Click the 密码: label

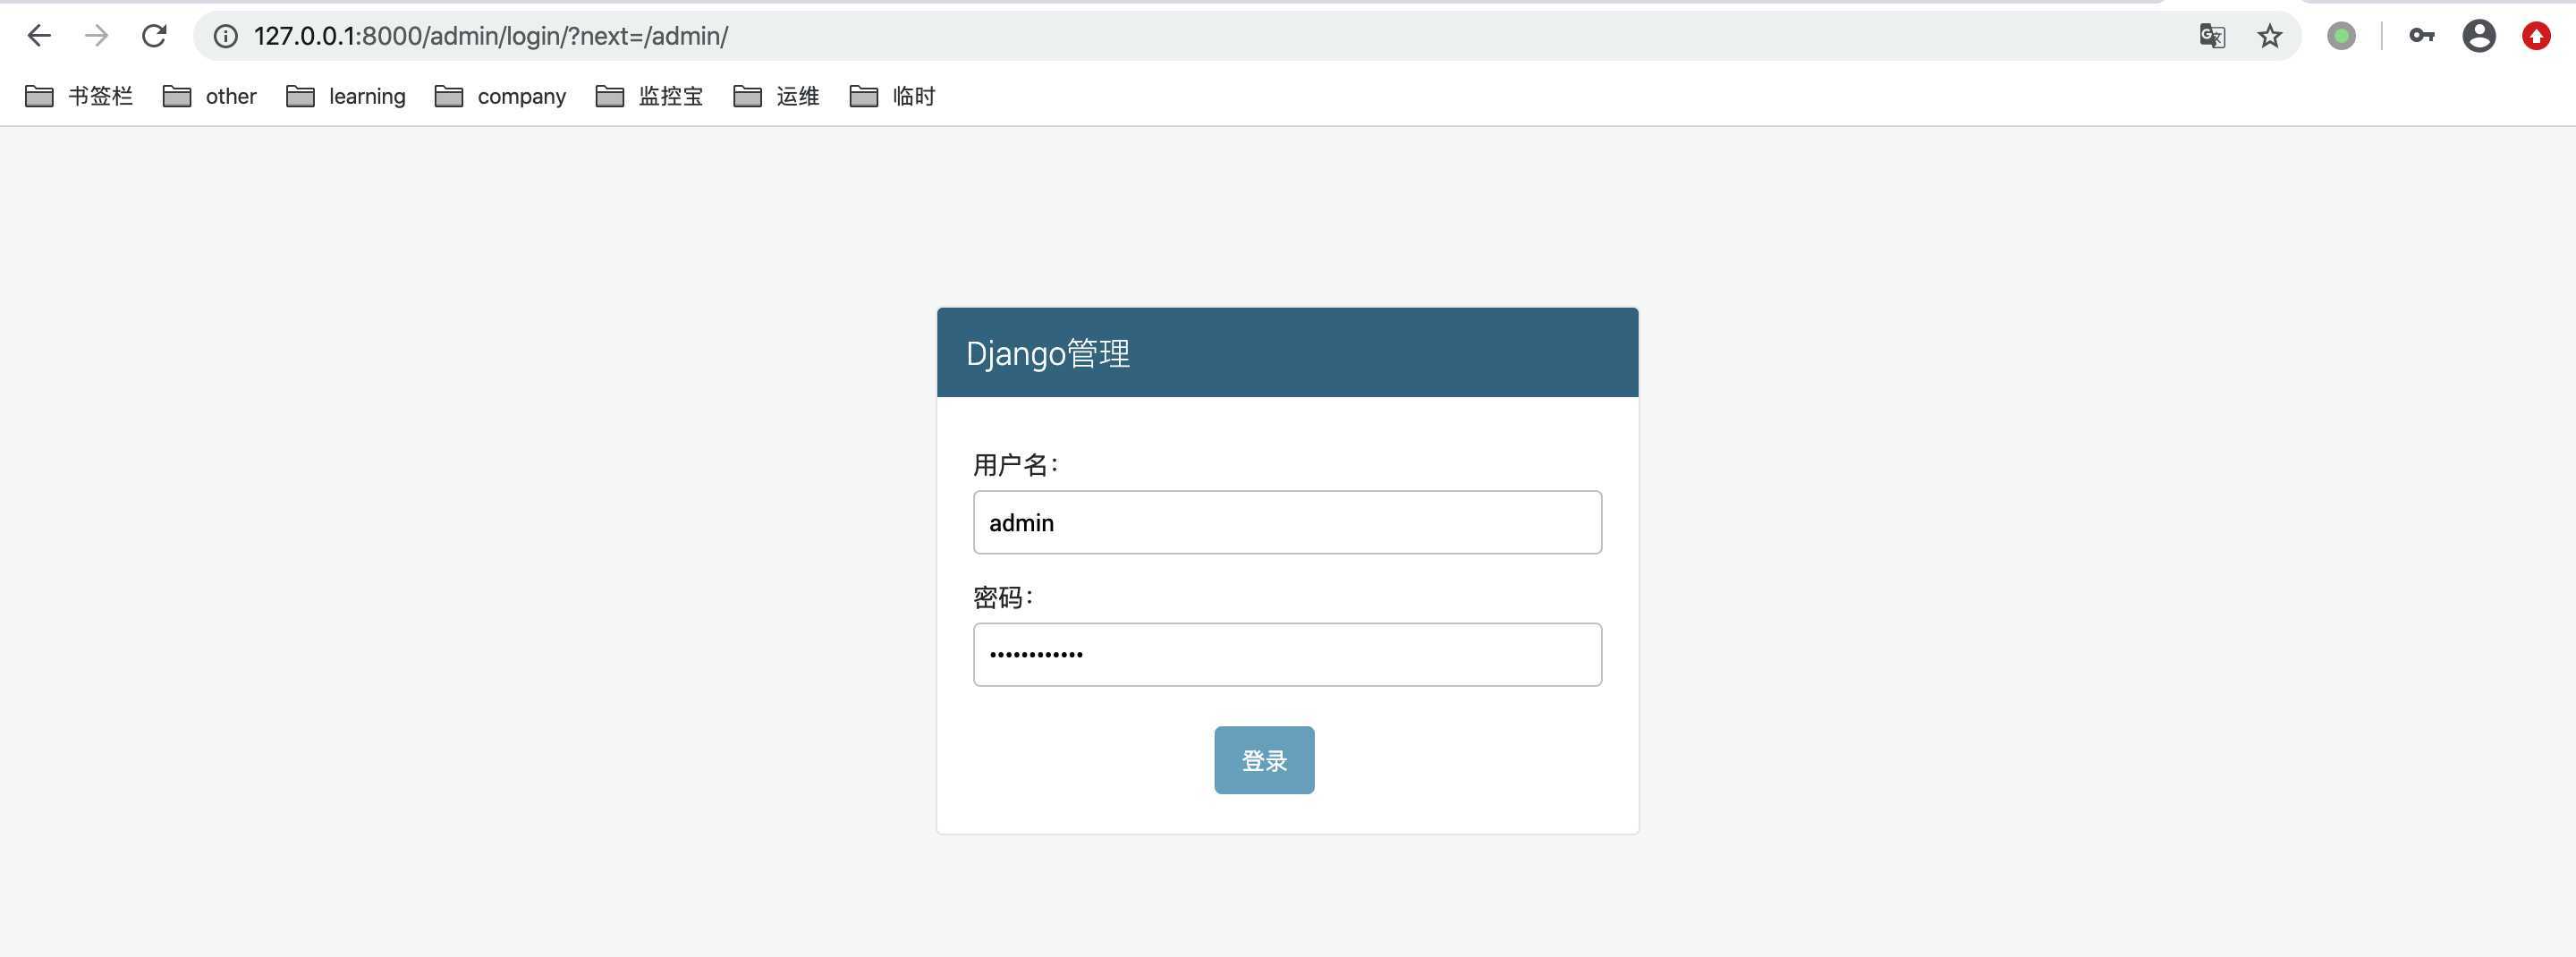[x=1003, y=597]
